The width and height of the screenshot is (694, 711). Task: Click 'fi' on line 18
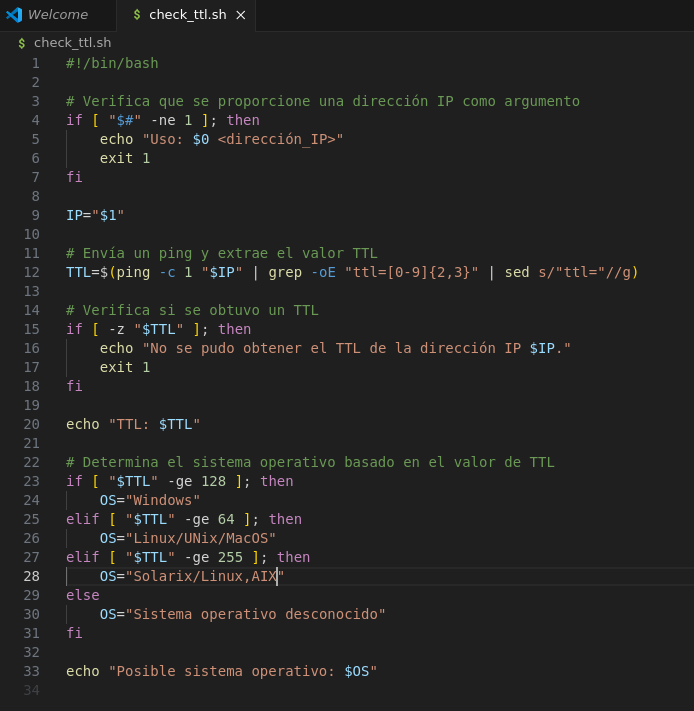pos(74,386)
